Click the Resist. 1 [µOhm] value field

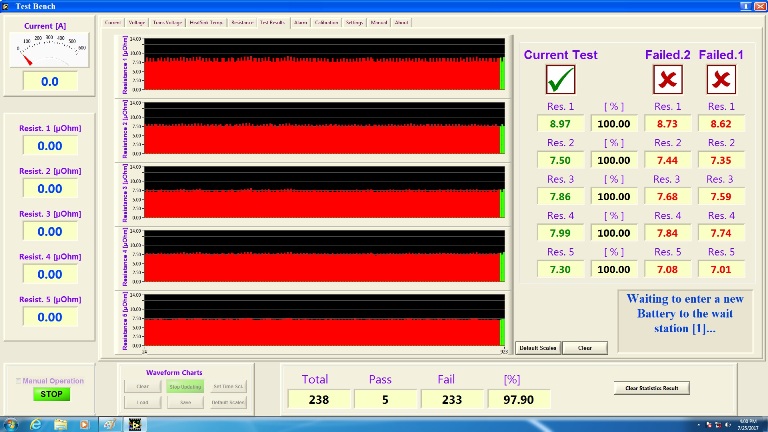point(50,145)
